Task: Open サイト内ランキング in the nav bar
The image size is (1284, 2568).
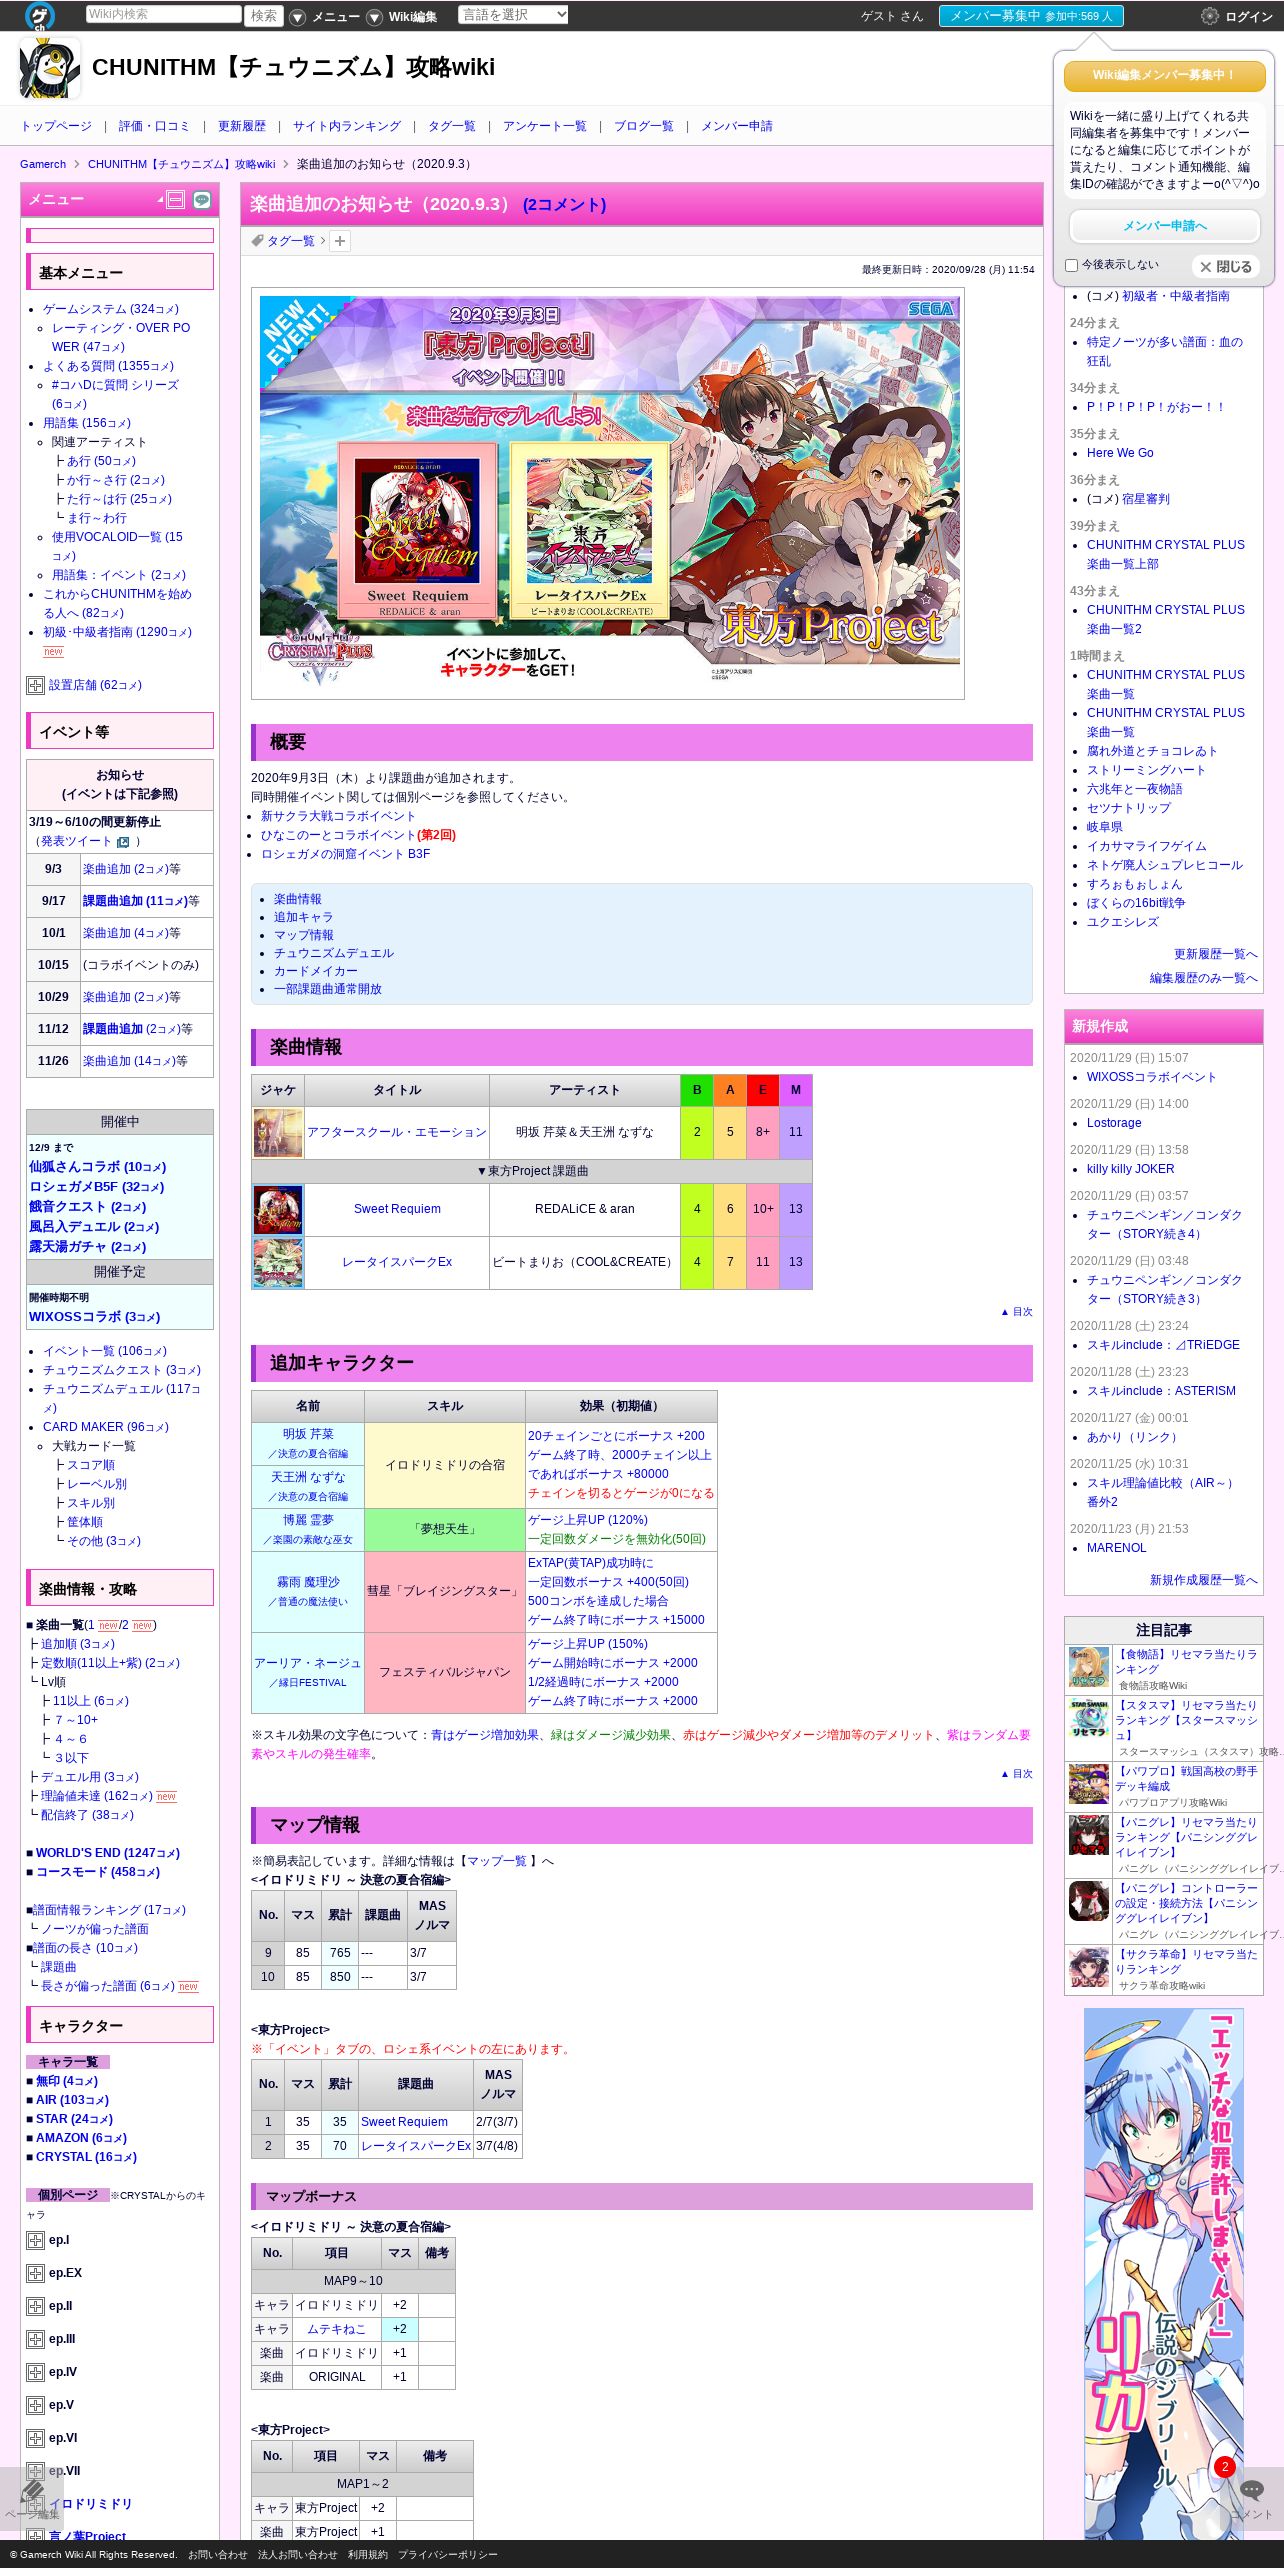Action: [x=347, y=126]
